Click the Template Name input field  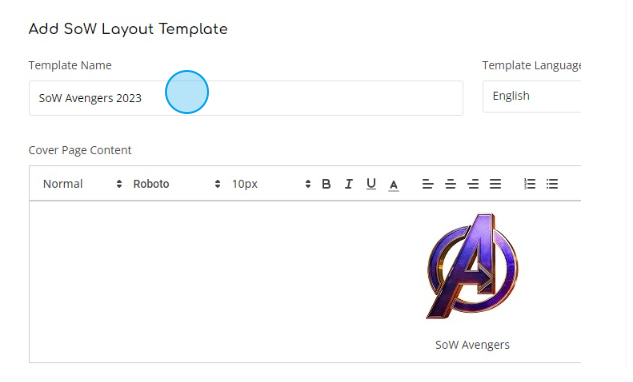click(x=246, y=98)
